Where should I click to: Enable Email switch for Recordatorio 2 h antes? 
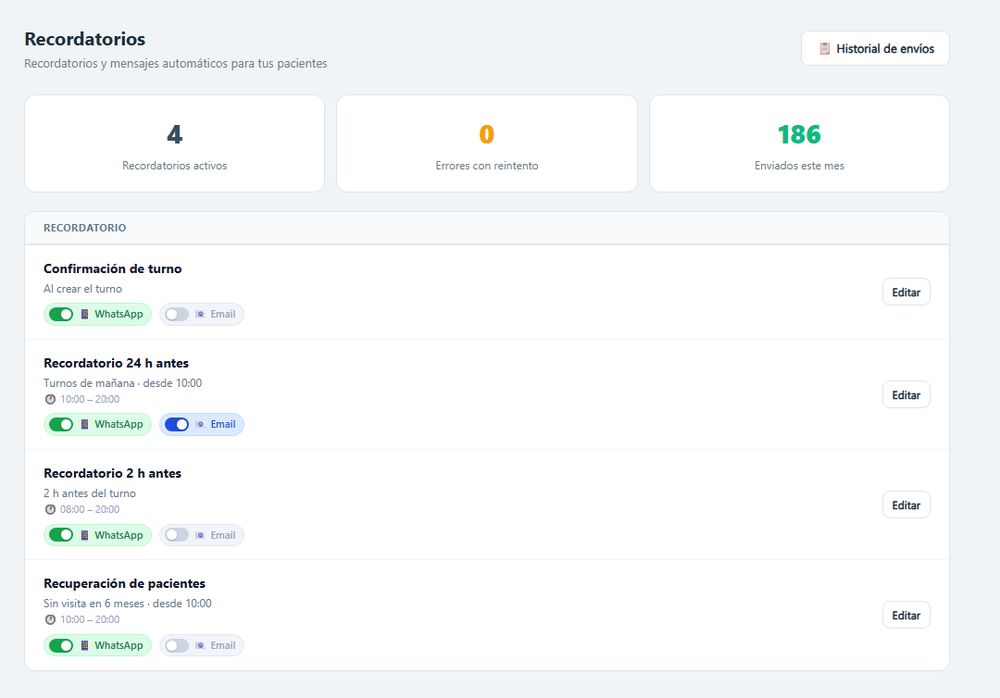177,535
